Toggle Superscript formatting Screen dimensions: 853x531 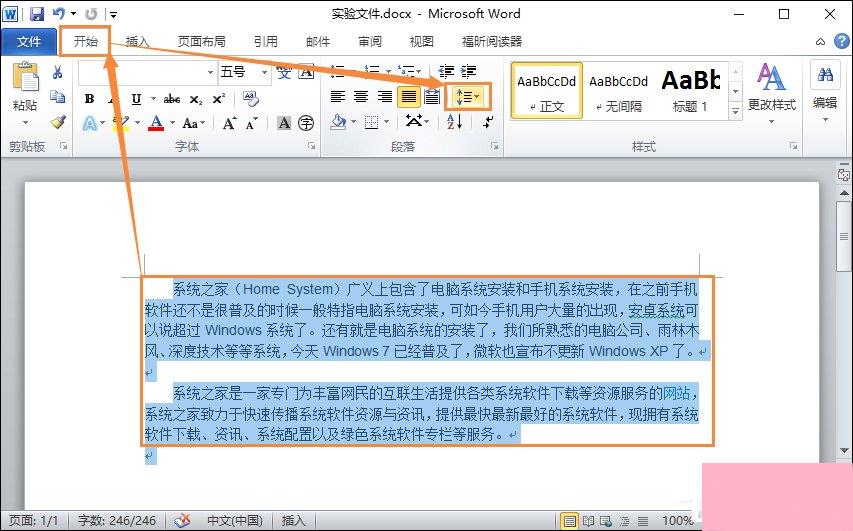tap(218, 98)
